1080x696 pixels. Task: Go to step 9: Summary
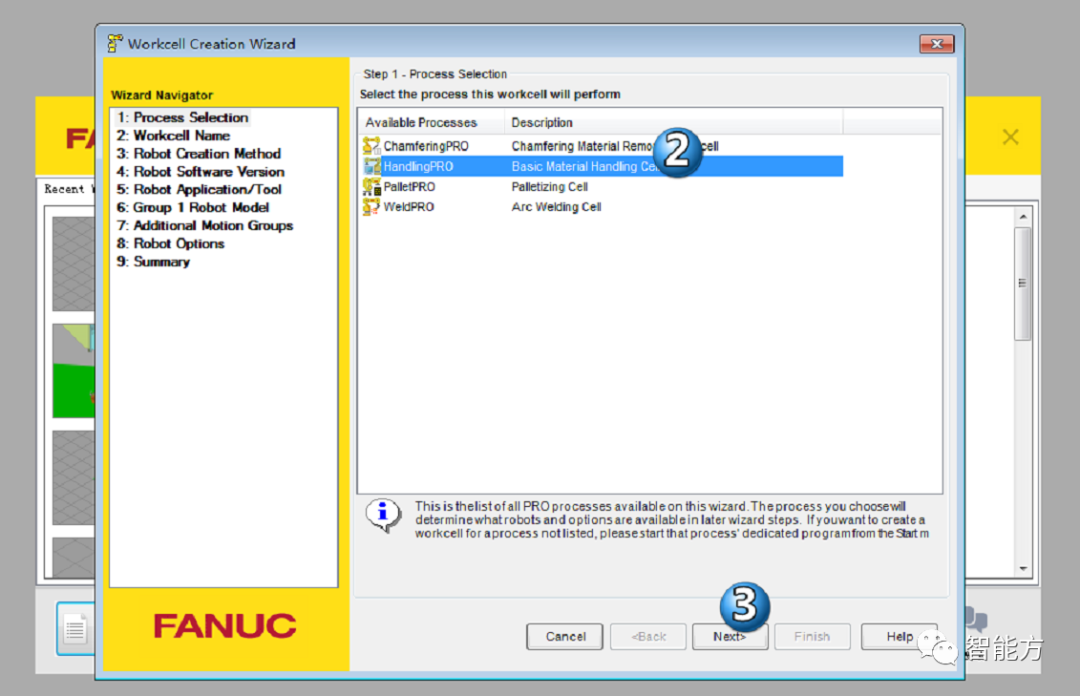[x=153, y=262]
